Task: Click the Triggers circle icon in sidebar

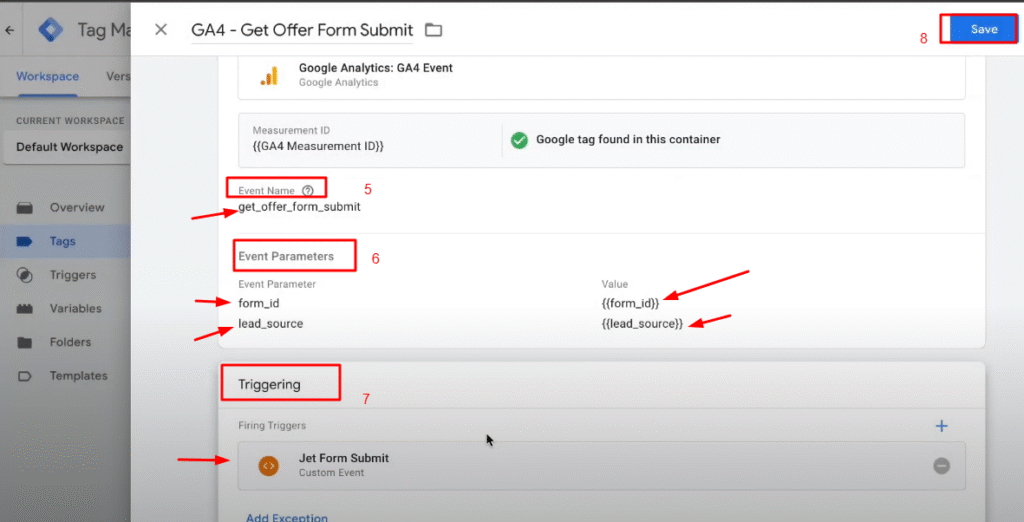Action: pyautogui.click(x=24, y=275)
